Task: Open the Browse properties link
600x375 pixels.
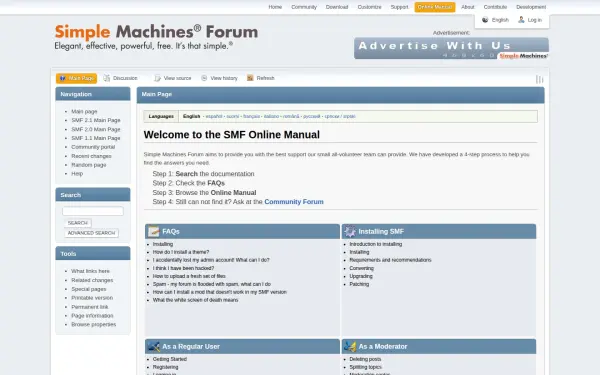Action: click(x=93, y=324)
